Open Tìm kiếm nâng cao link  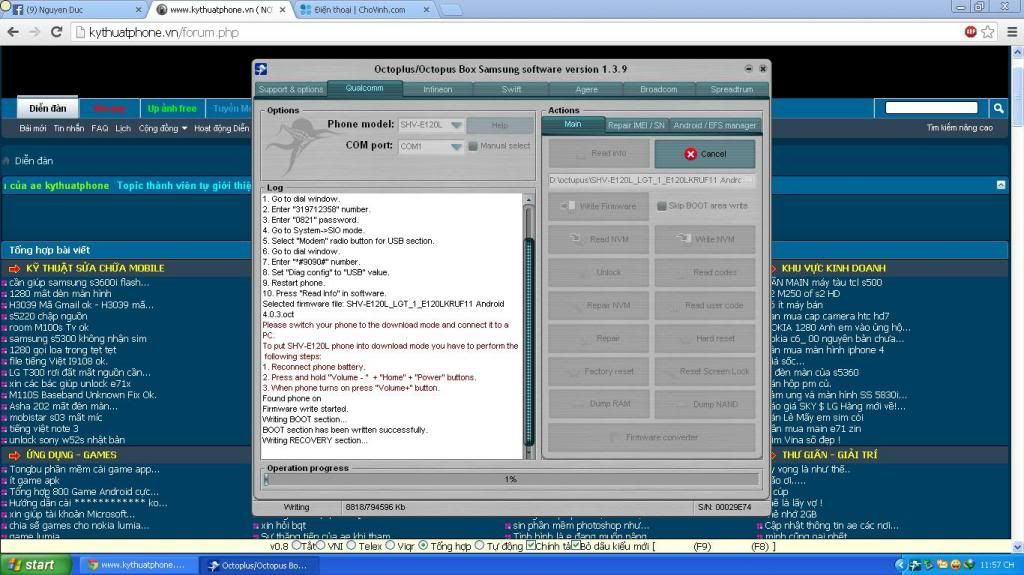coord(959,128)
